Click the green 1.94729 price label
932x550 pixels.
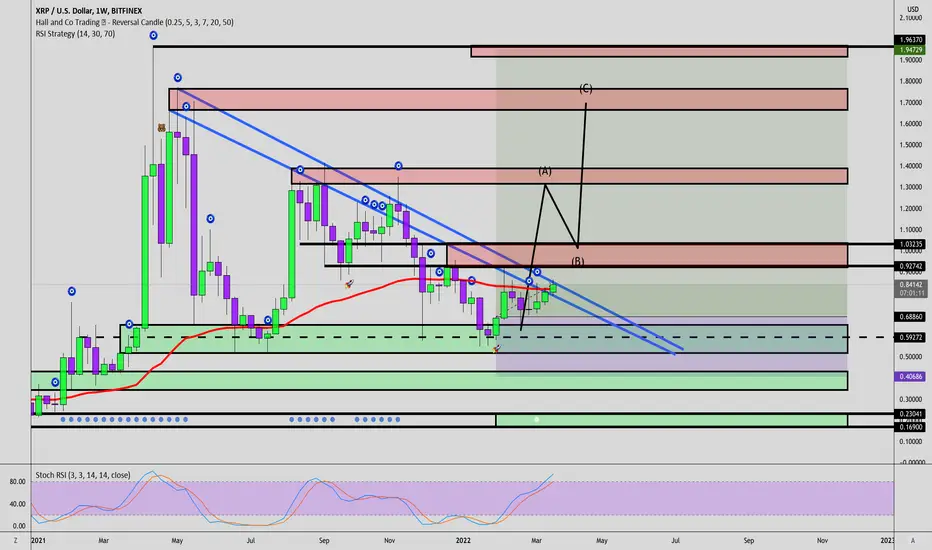910,50
